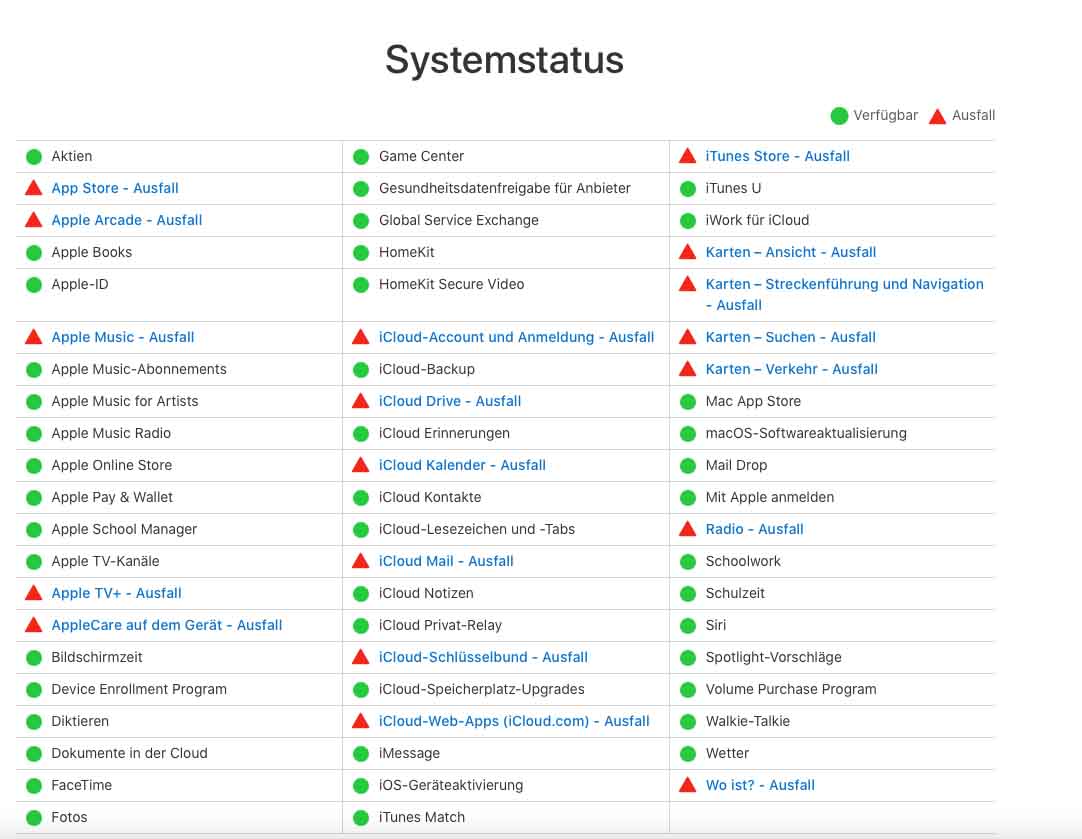Open the iCloud Mail - Ausfall link
Image resolution: width=1082 pixels, height=839 pixels.
pyautogui.click(x=446, y=561)
